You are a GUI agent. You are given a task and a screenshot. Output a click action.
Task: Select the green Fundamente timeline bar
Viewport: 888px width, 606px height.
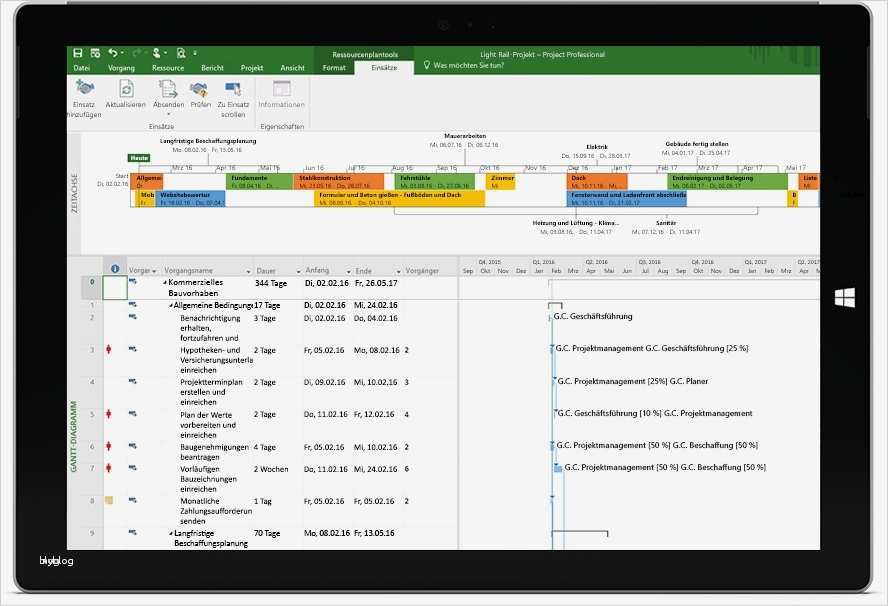[259, 181]
